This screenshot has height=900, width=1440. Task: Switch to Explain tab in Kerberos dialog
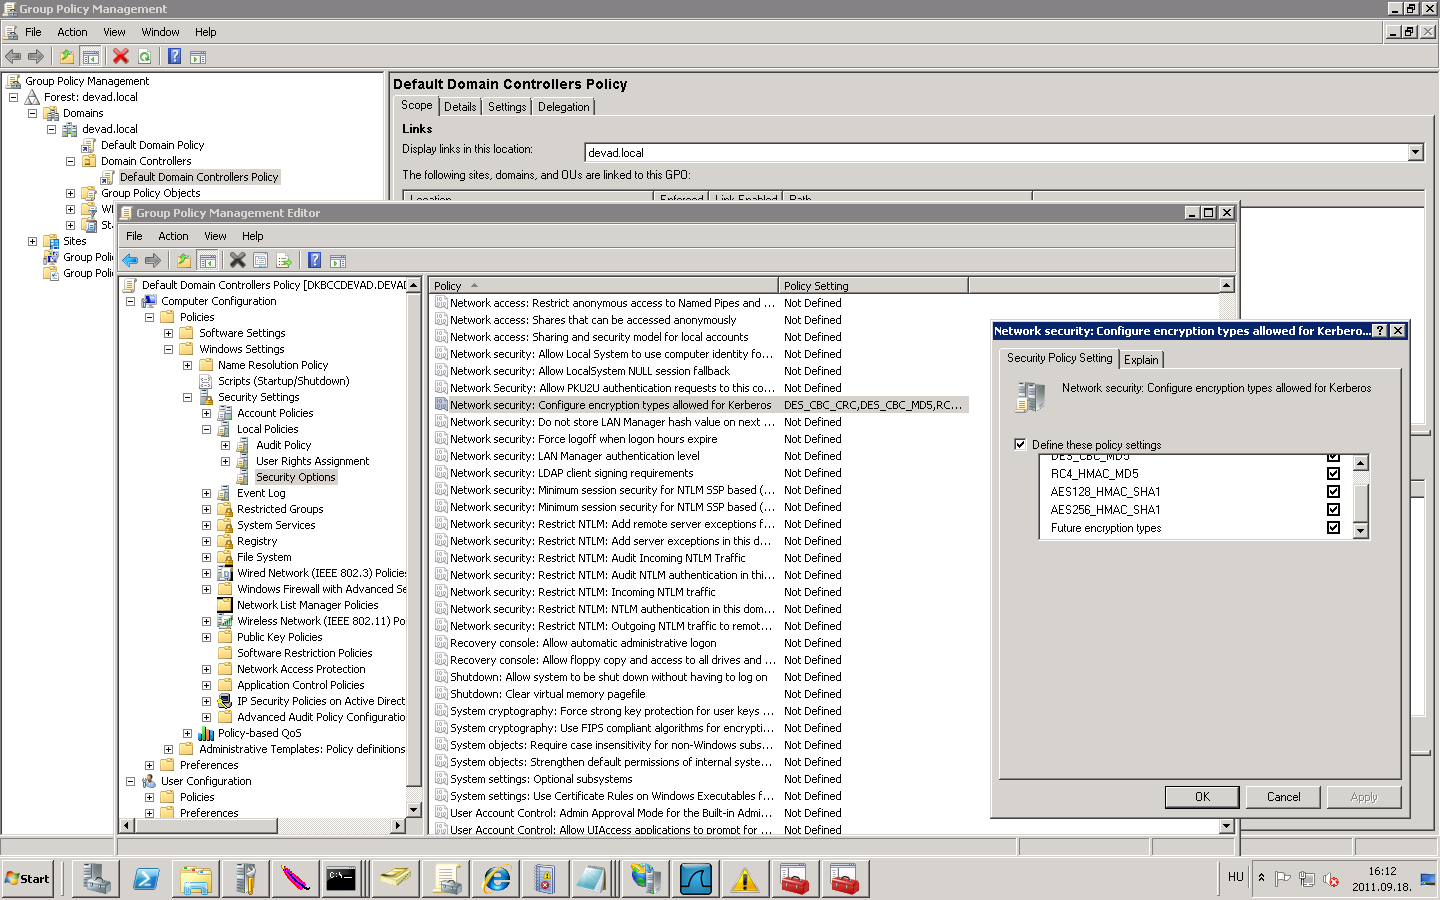click(1141, 360)
